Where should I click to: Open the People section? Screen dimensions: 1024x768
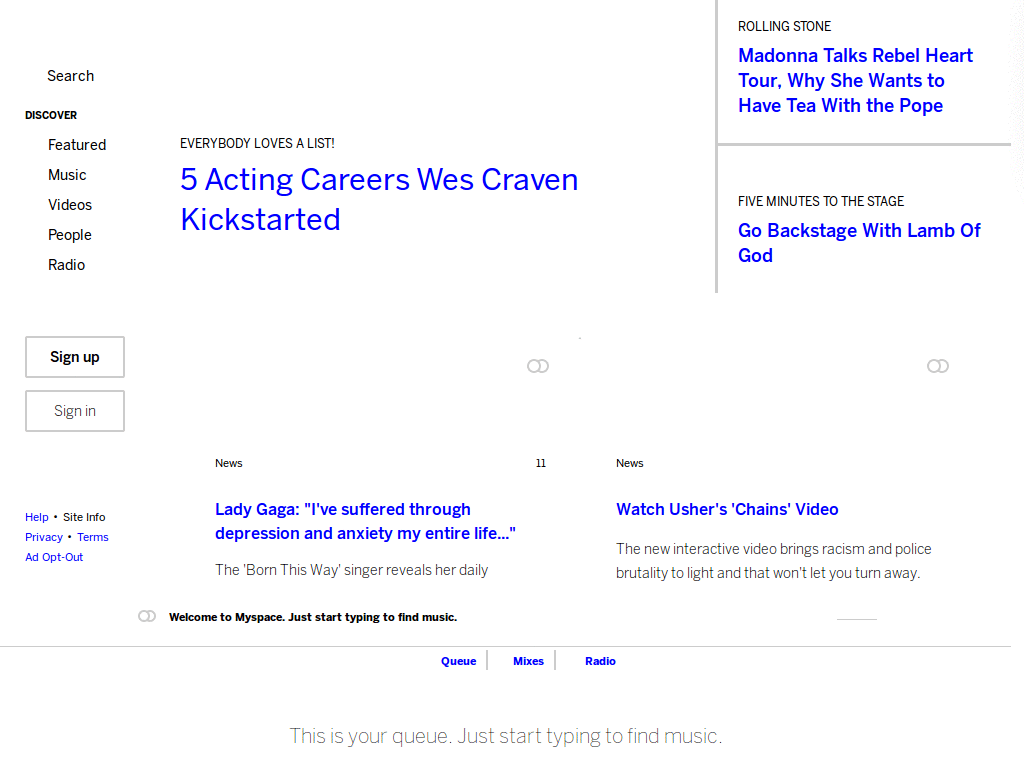[70, 235]
